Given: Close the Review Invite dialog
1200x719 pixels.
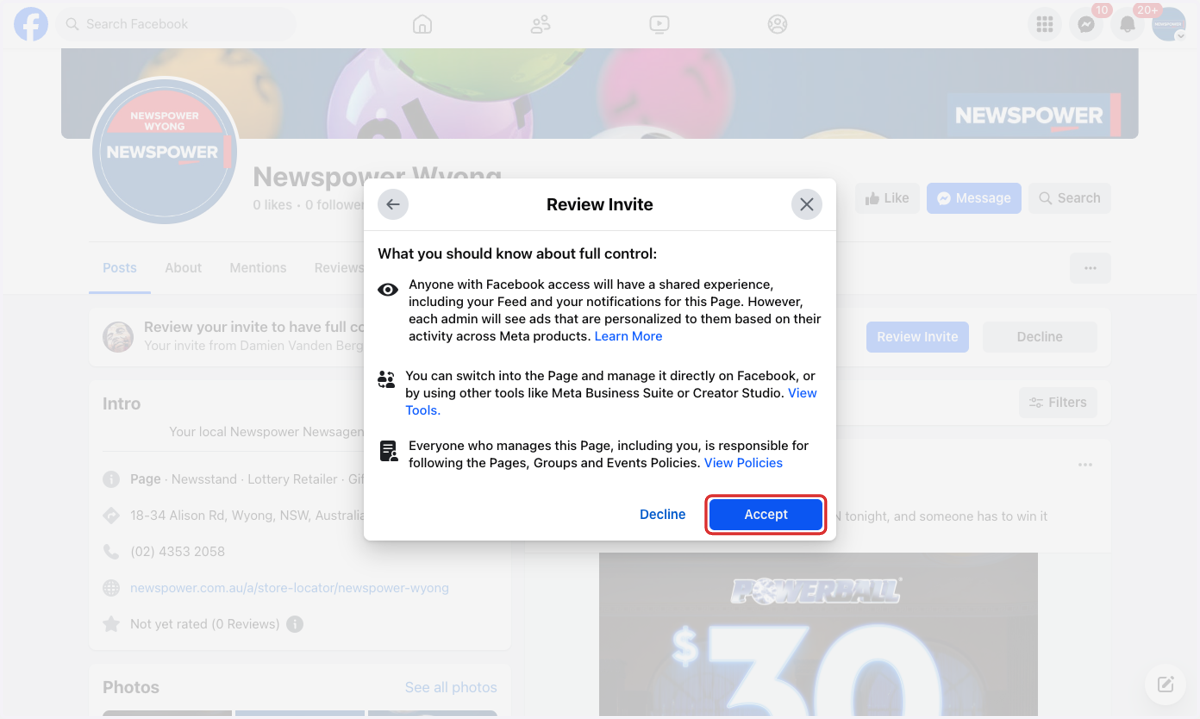Looking at the screenshot, I should pos(807,204).
